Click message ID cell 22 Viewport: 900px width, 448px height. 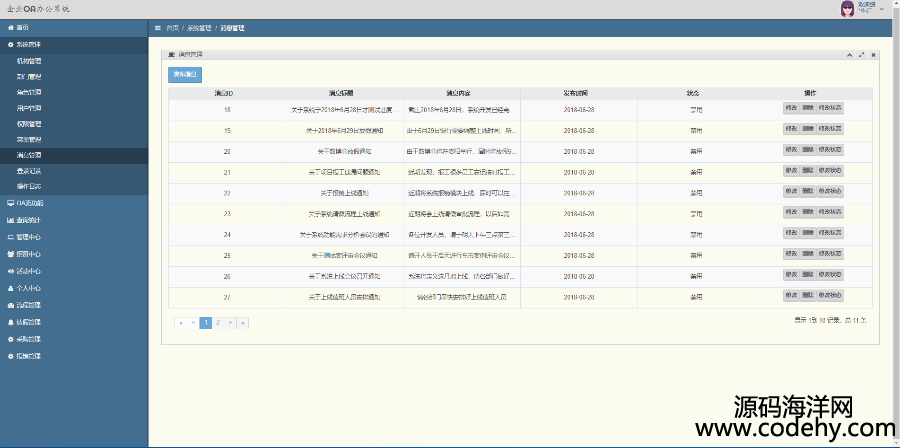pyautogui.click(x=227, y=193)
